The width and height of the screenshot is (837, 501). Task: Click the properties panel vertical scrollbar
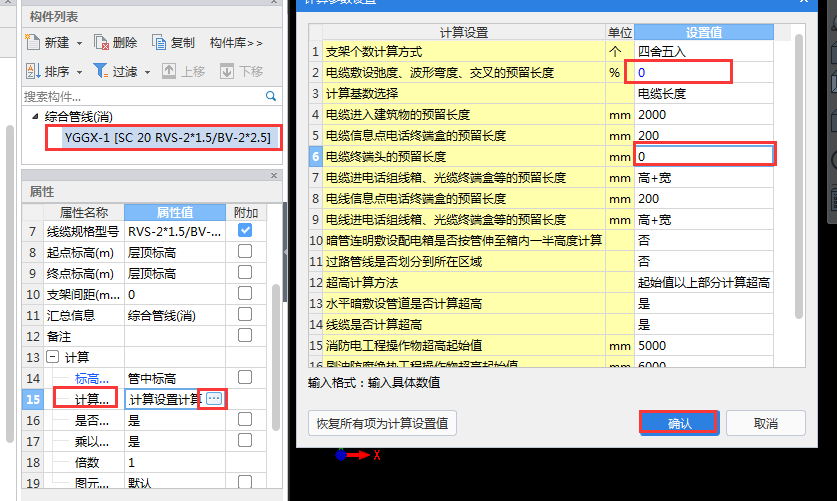pyautogui.click(x=276, y=357)
